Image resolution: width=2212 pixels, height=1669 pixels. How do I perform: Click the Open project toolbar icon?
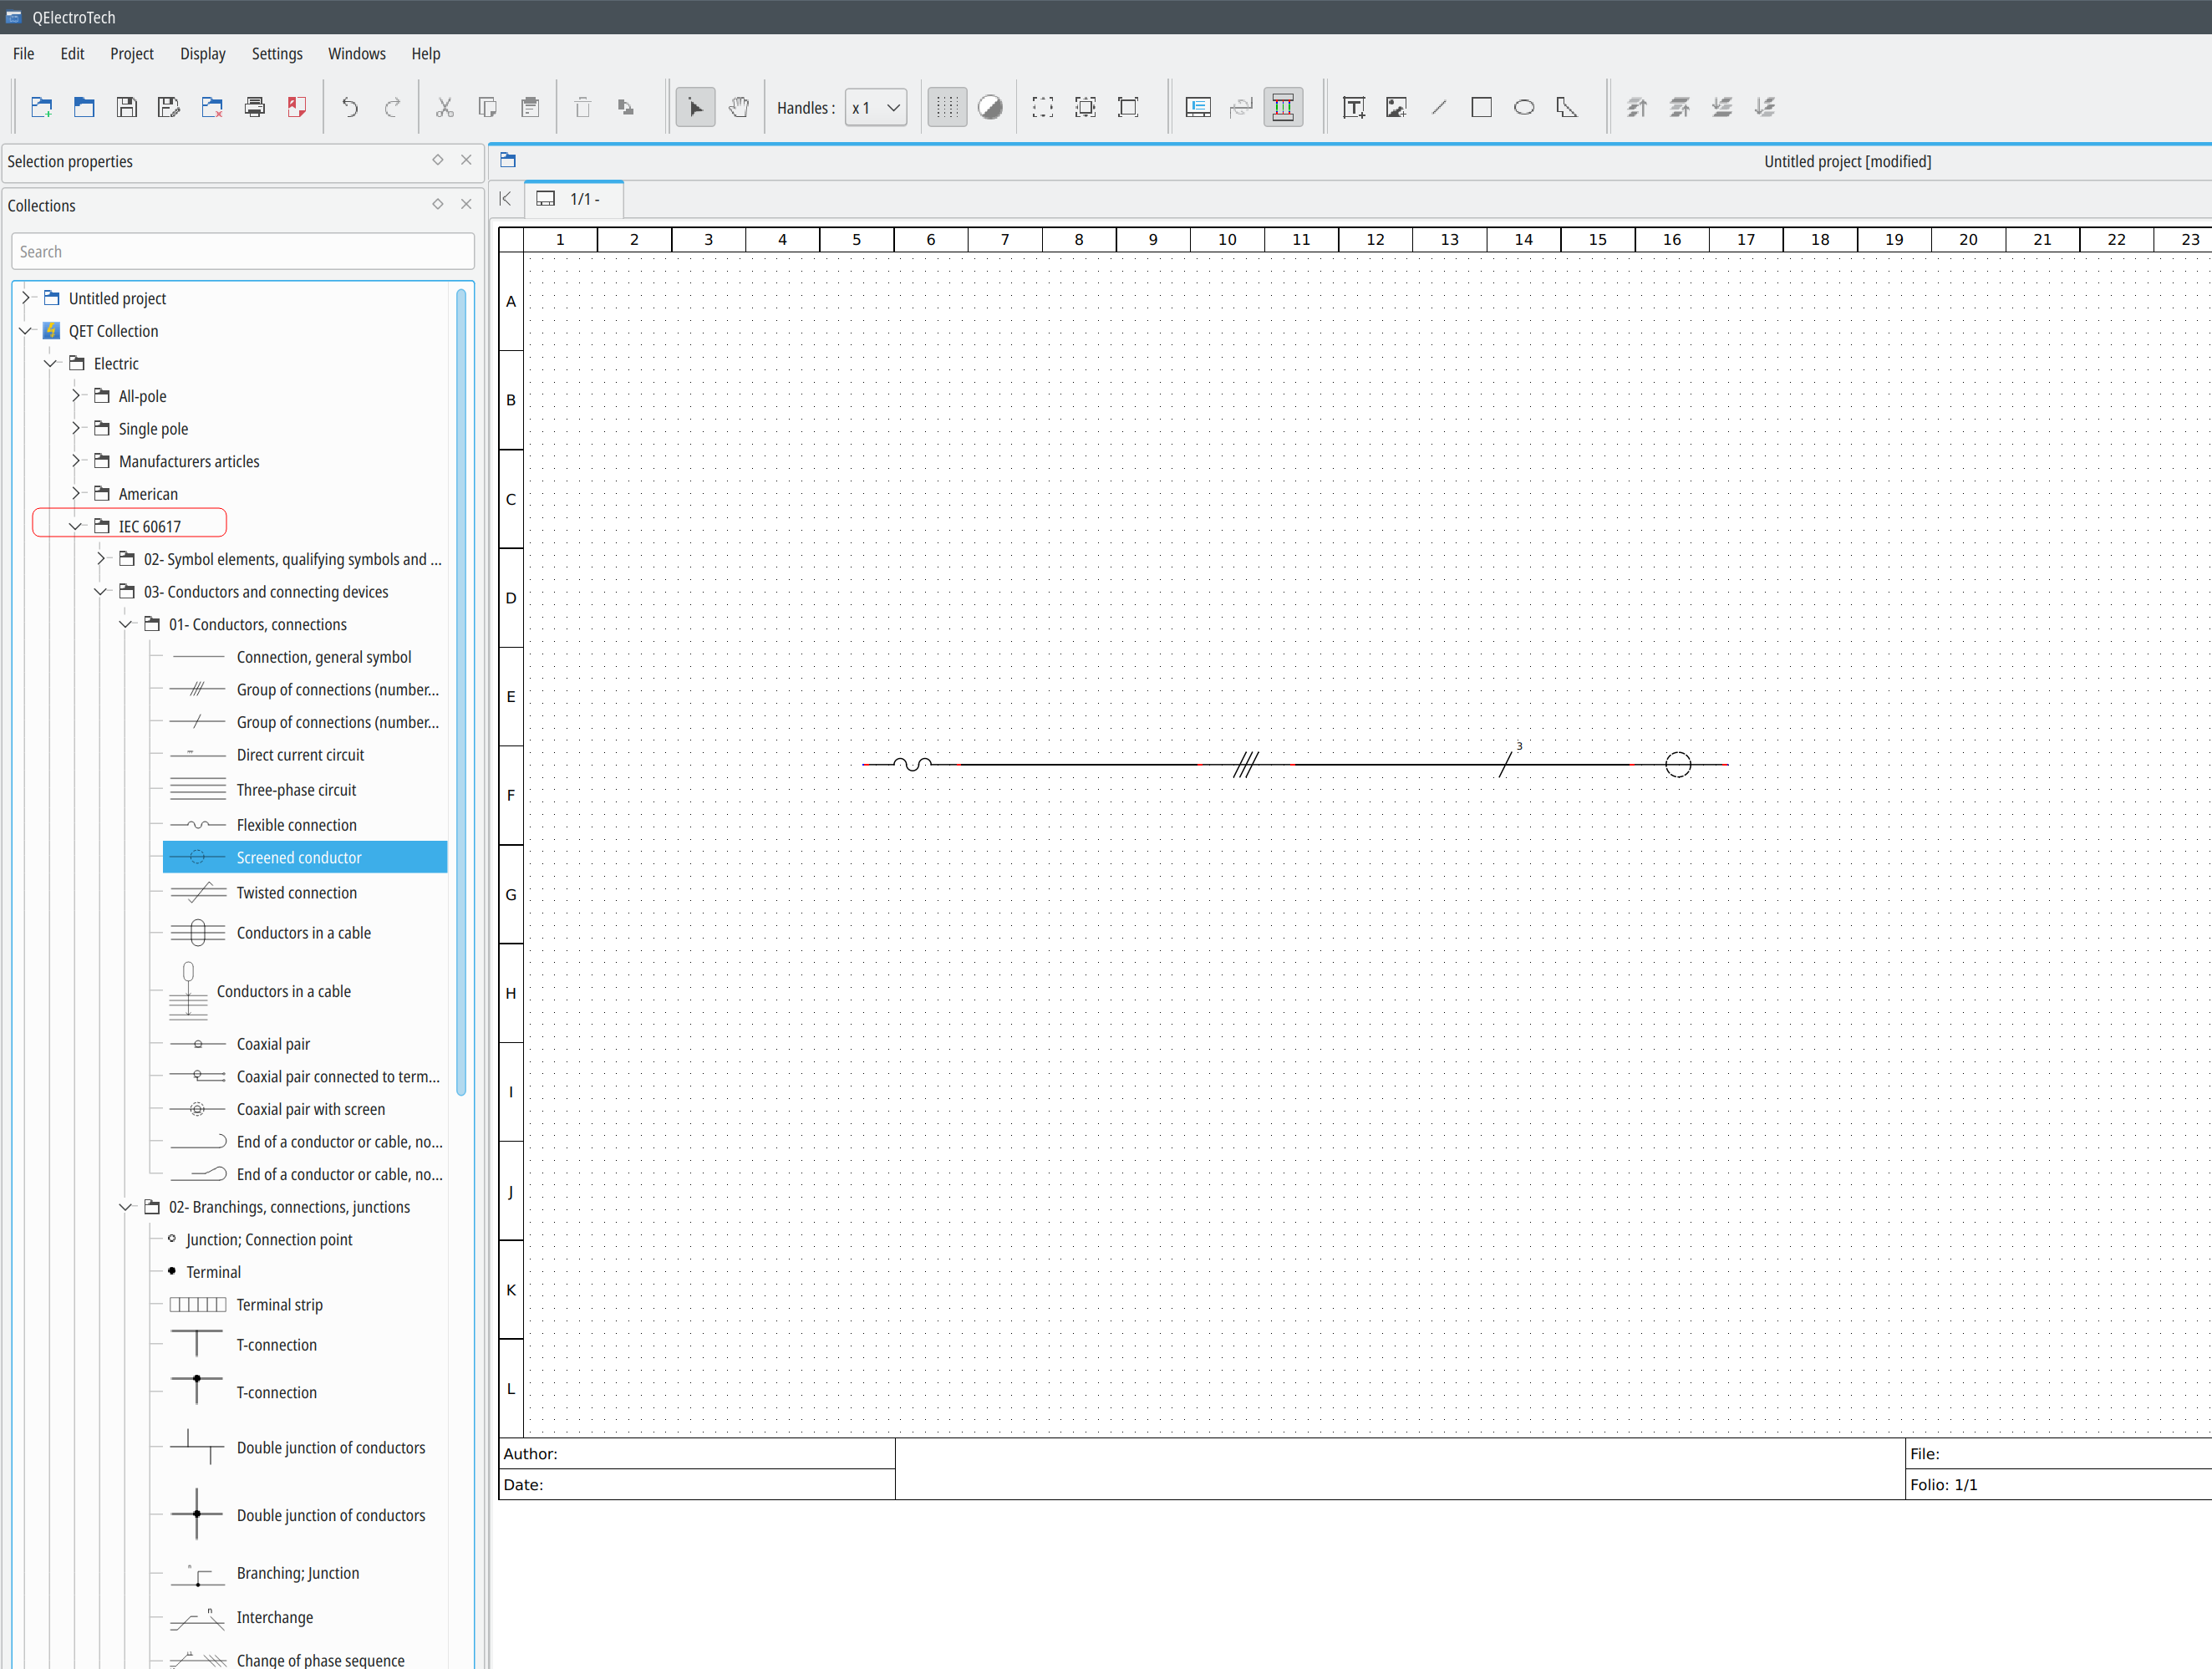(84, 107)
